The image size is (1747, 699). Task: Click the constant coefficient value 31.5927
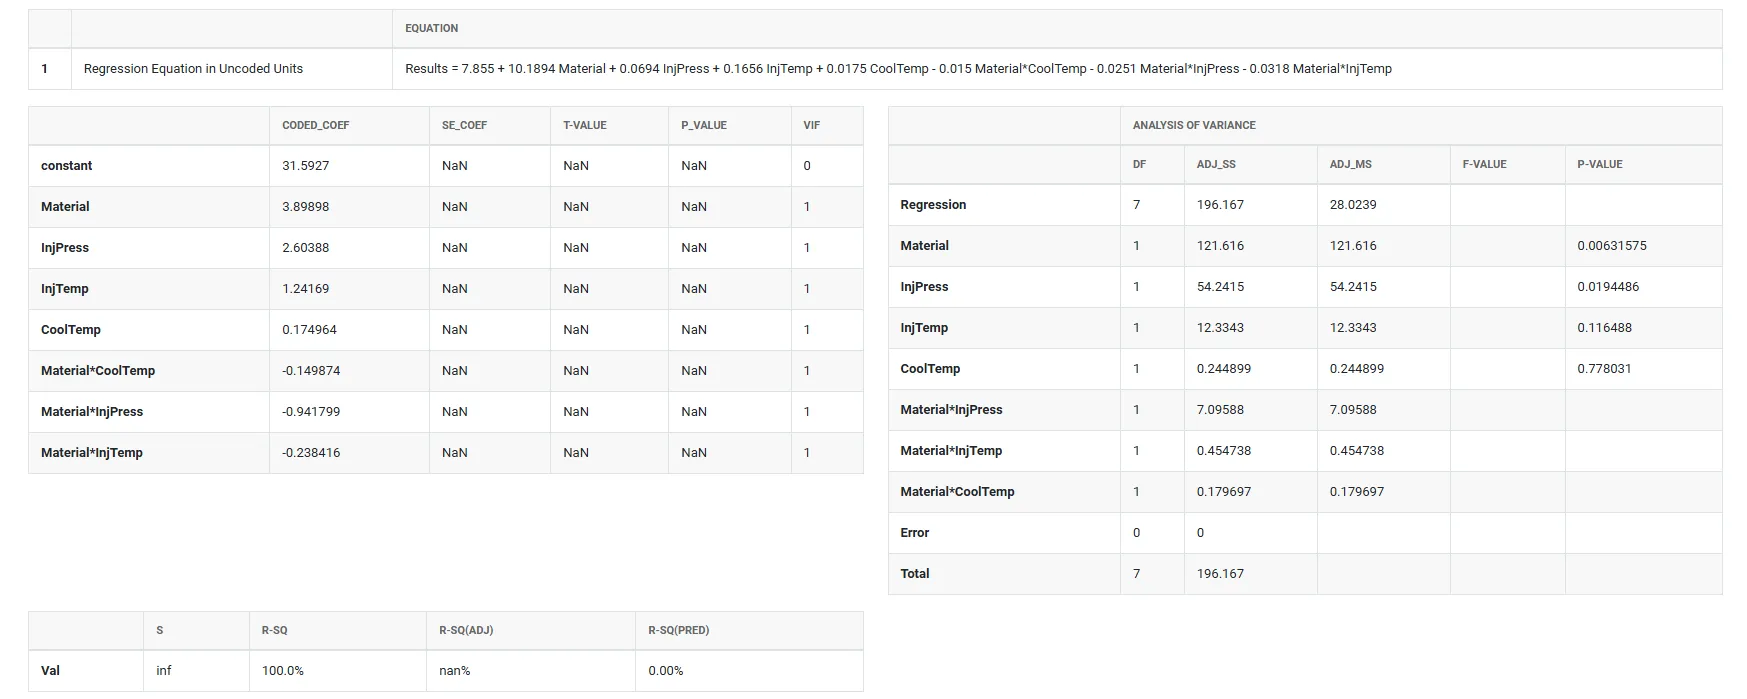pos(305,166)
